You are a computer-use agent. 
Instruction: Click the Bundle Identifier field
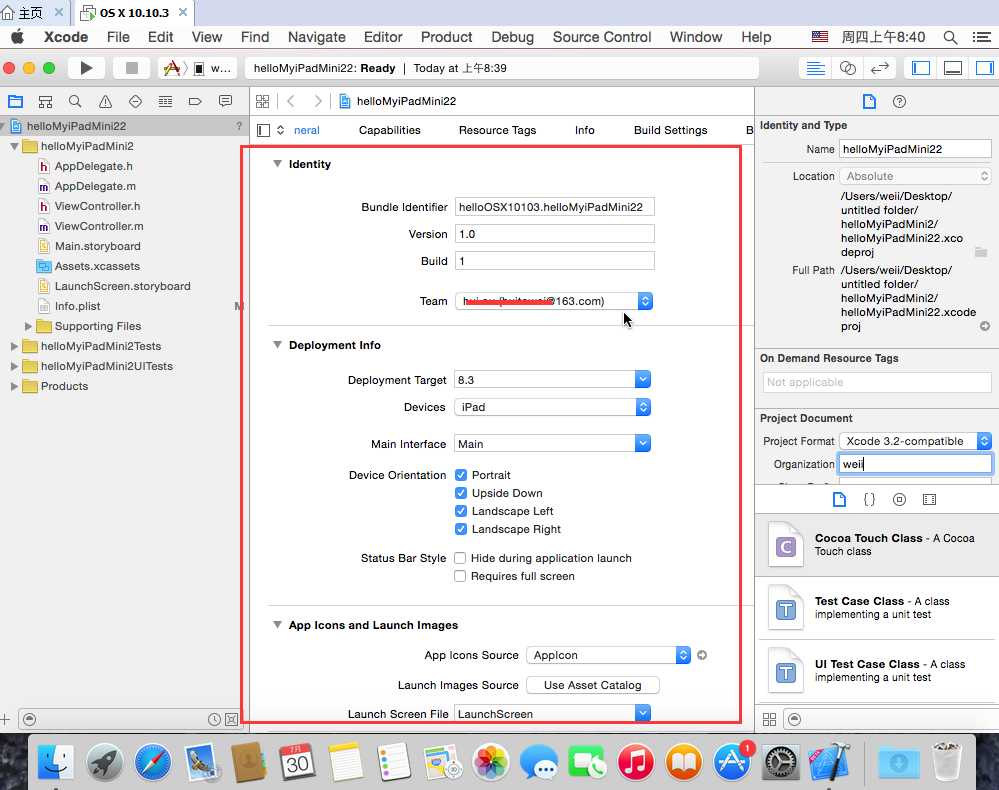click(554, 207)
